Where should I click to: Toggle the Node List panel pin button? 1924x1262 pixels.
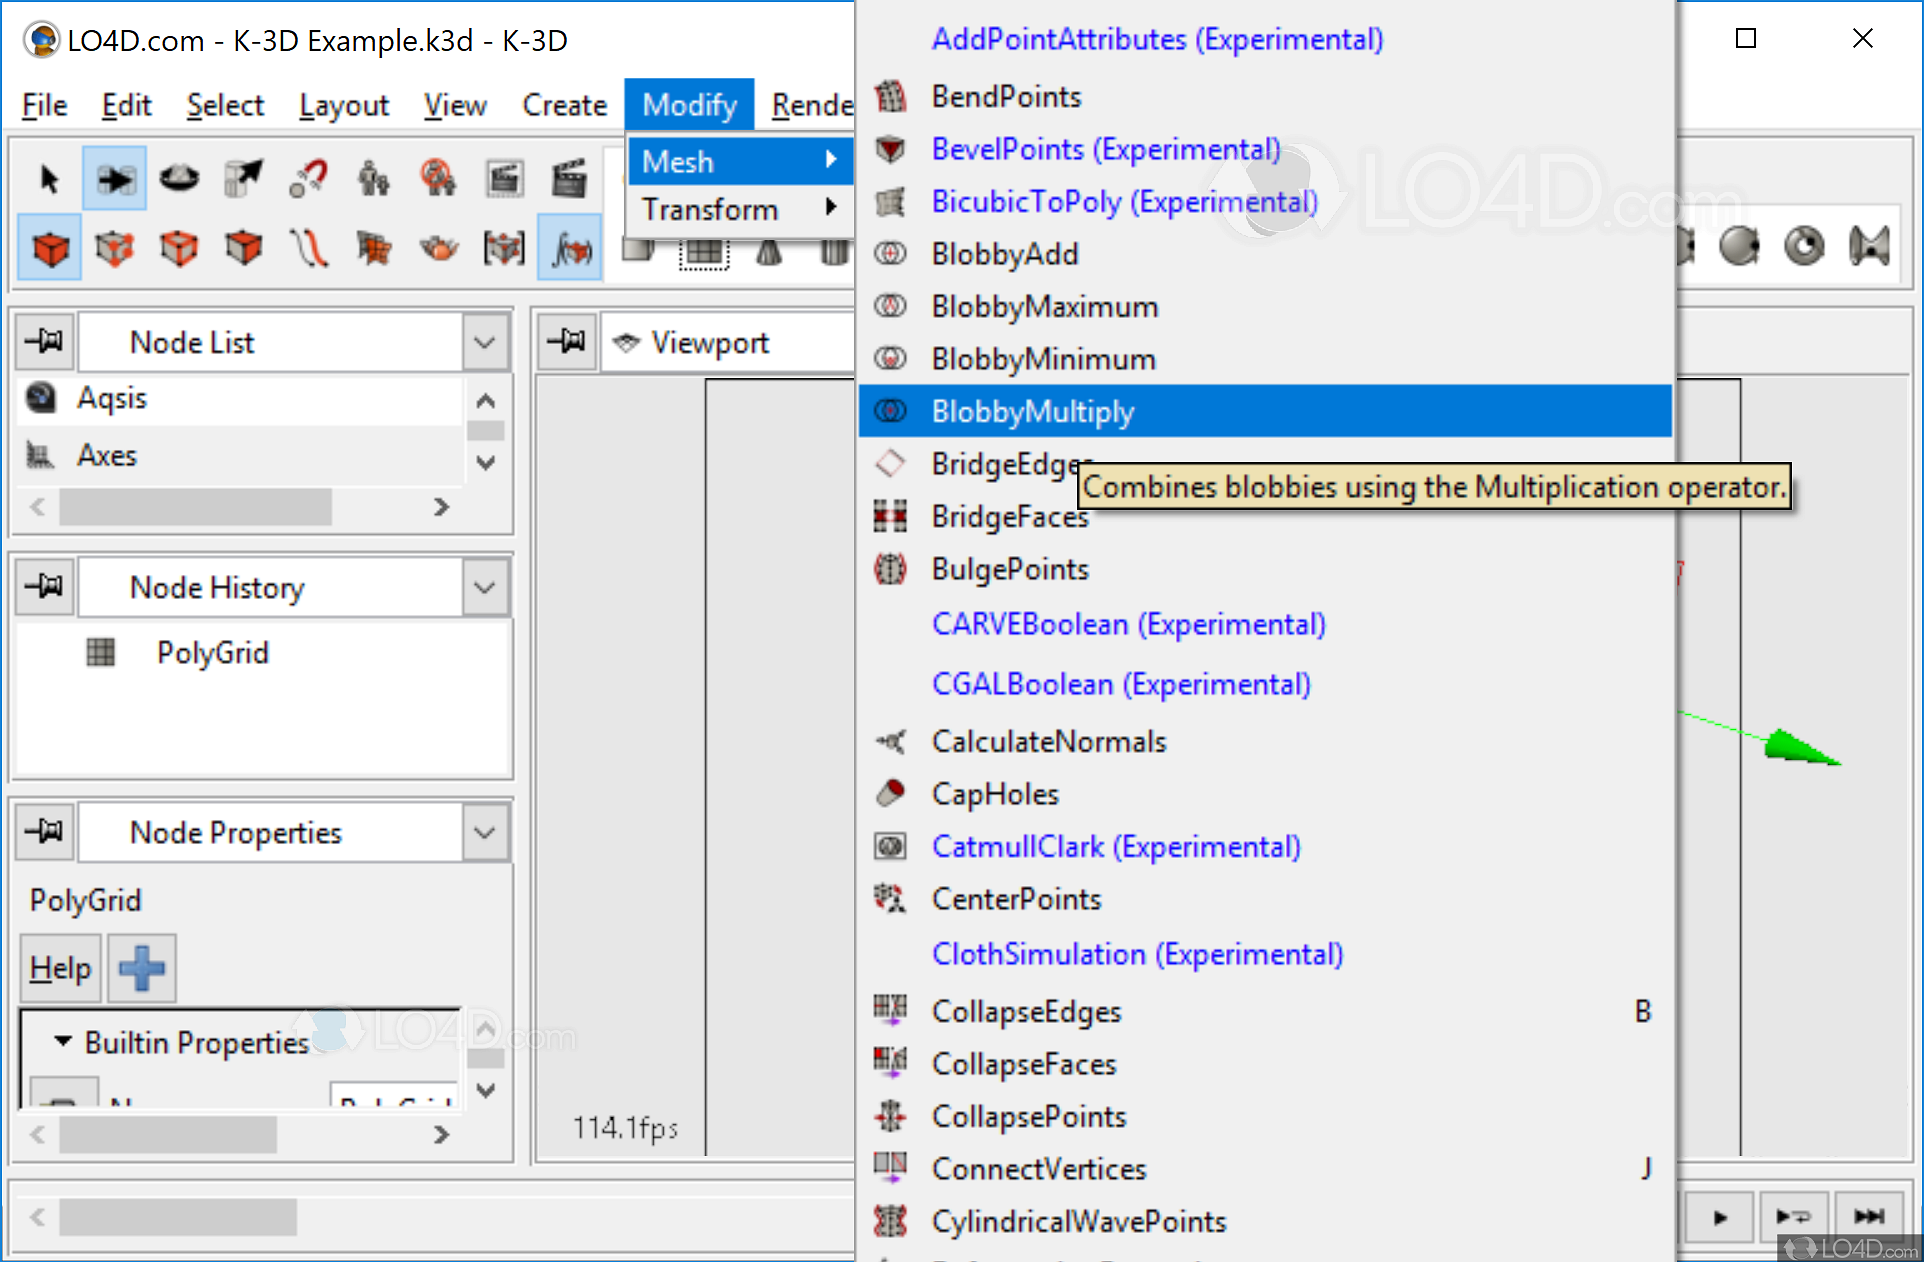[44, 342]
